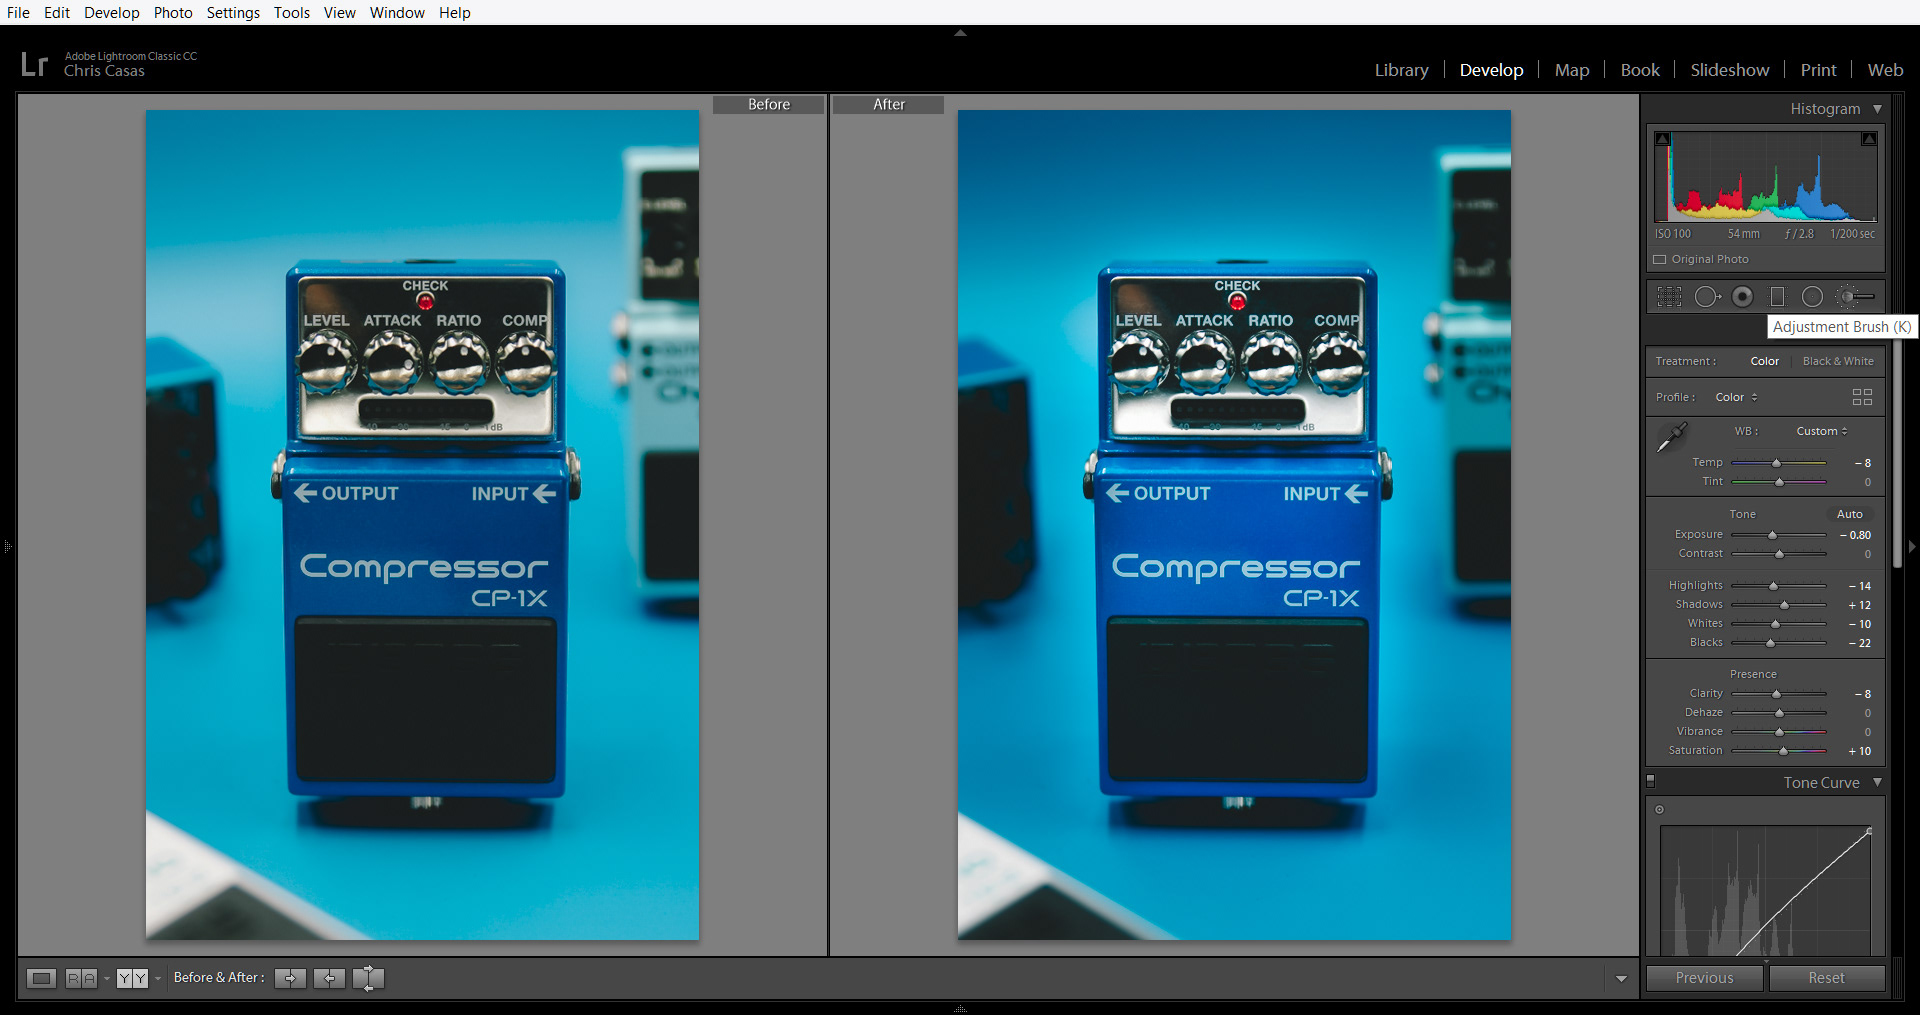The image size is (1920, 1015).
Task: Click the Previous button
Action: [x=1705, y=978]
